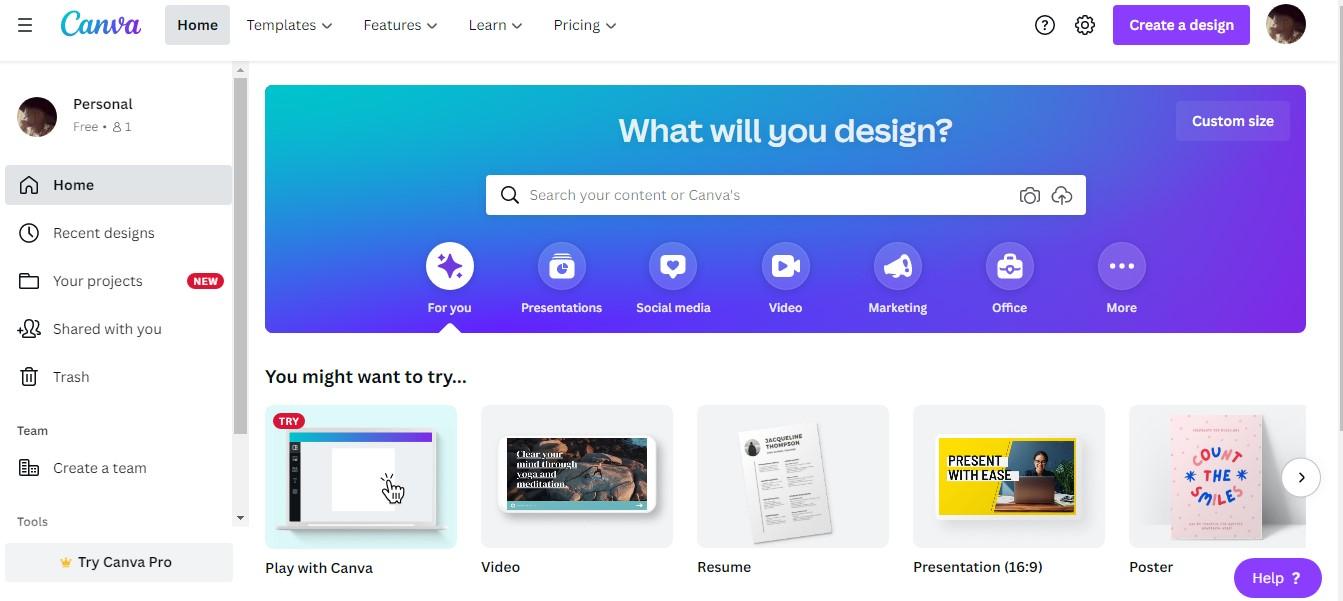The width and height of the screenshot is (1343, 601).
Task: Expand the Features dropdown menu
Action: click(x=400, y=25)
